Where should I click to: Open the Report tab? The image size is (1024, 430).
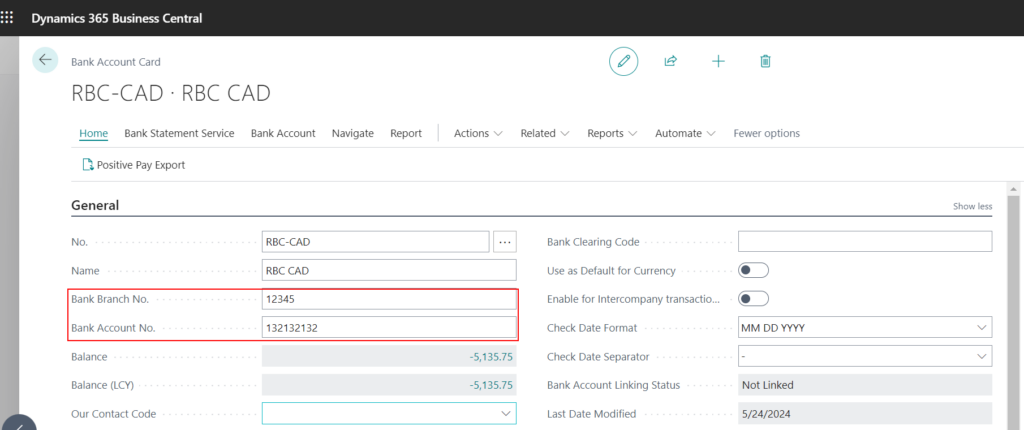(406, 133)
